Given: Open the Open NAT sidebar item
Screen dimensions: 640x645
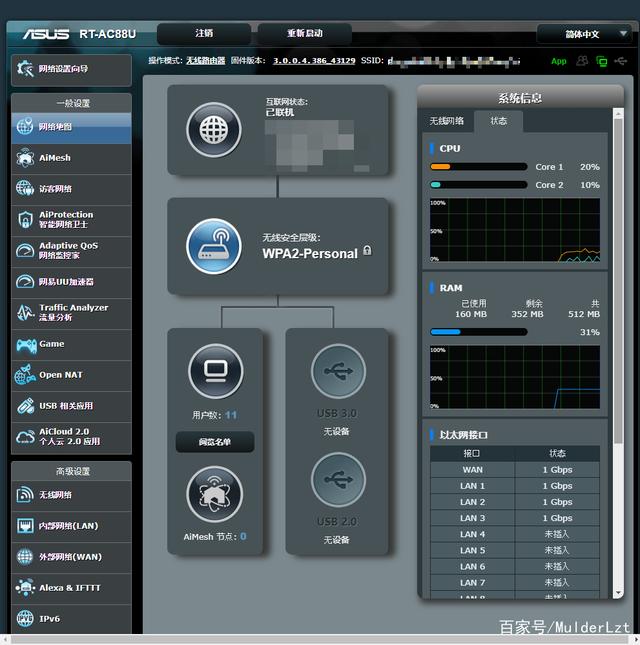Looking at the screenshot, I should [x=72, y=375].
